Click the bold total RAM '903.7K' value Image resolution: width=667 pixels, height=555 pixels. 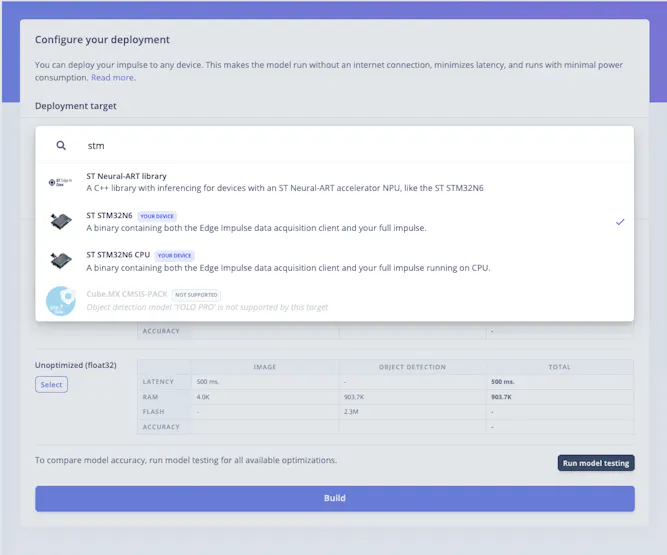click(501, 397)
